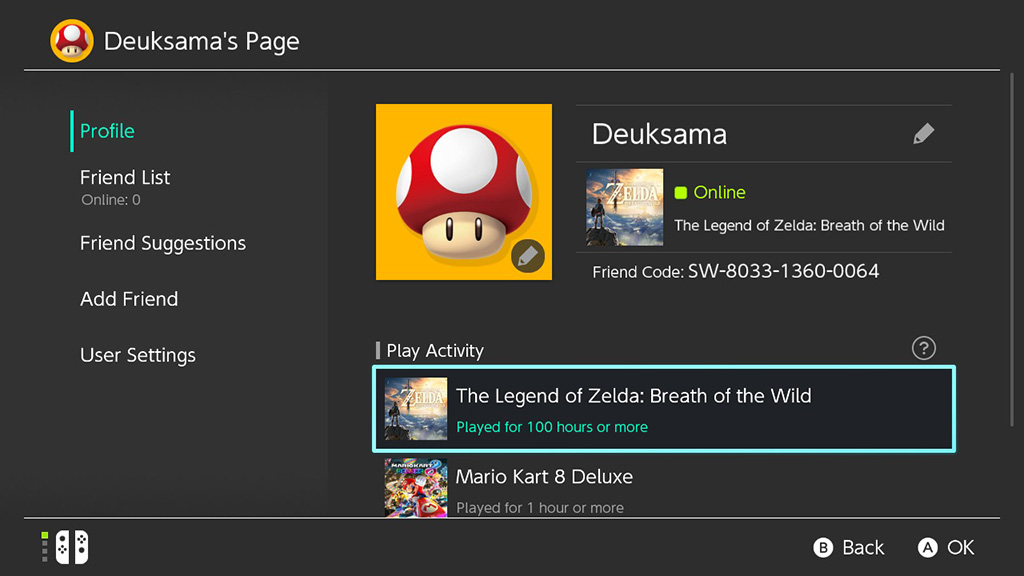Click the friend code SW-8033-1360-0064
1024x576 pixels.
coord(783,271)
